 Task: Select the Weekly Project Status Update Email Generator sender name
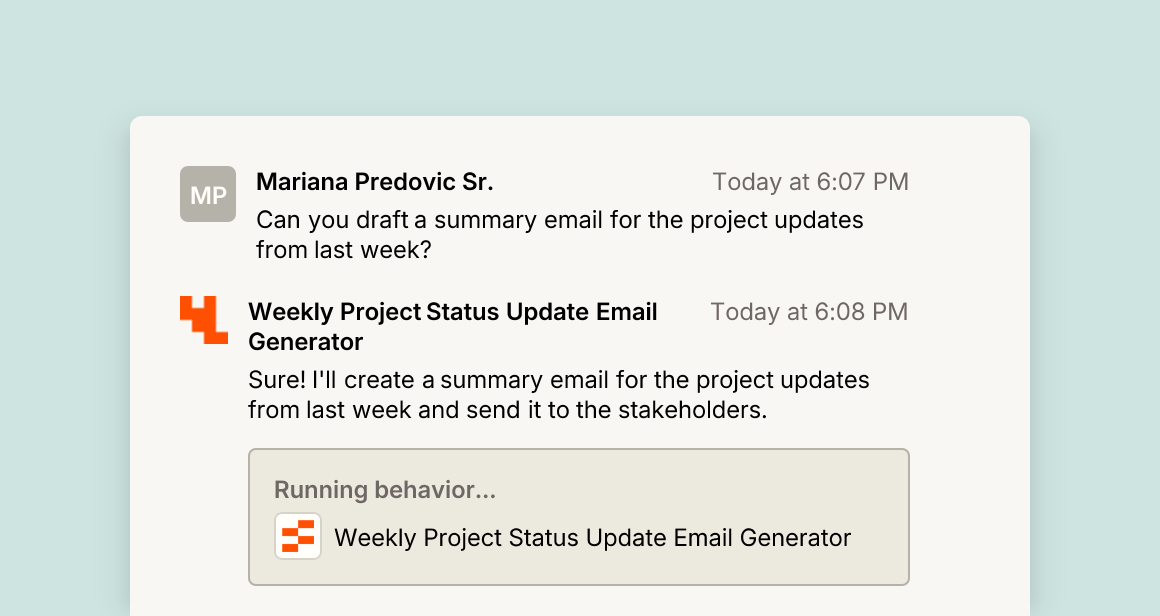pos(453,327)
